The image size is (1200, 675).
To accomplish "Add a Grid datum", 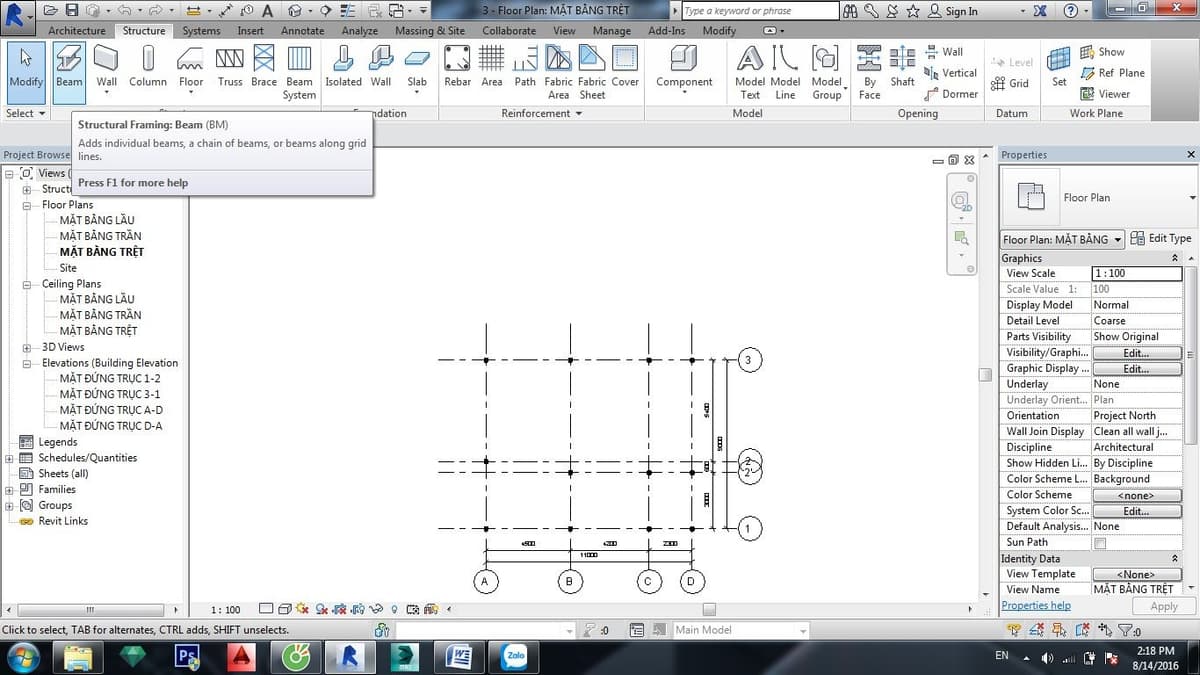I will 1010,83.
